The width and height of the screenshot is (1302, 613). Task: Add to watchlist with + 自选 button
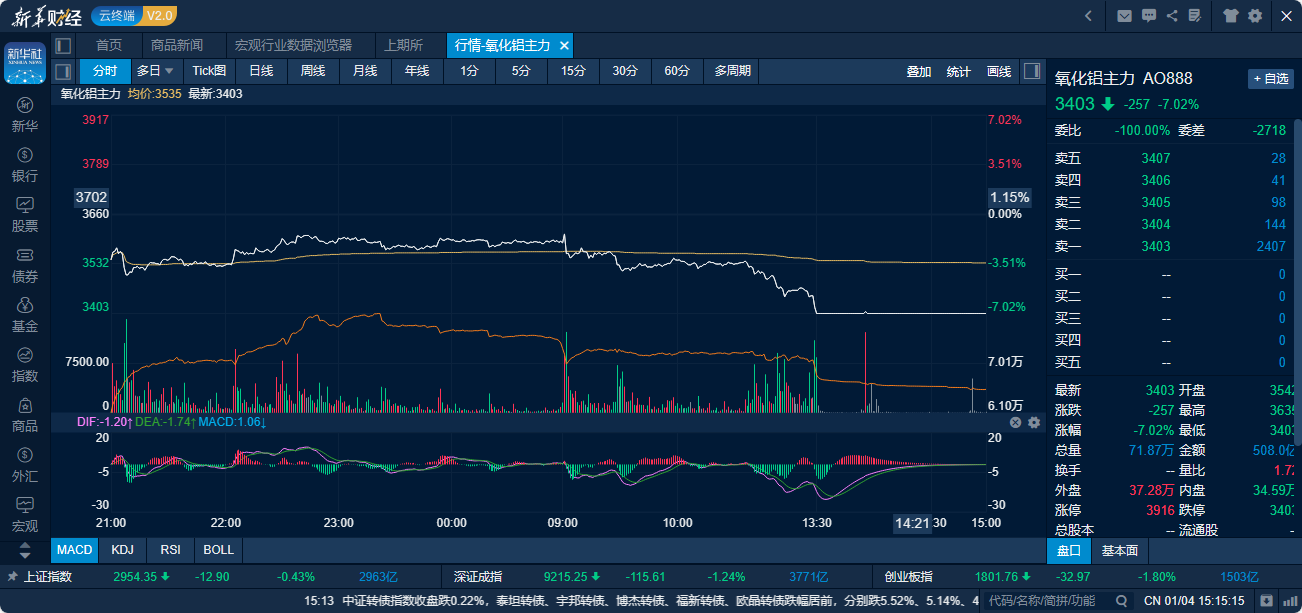1270,79
